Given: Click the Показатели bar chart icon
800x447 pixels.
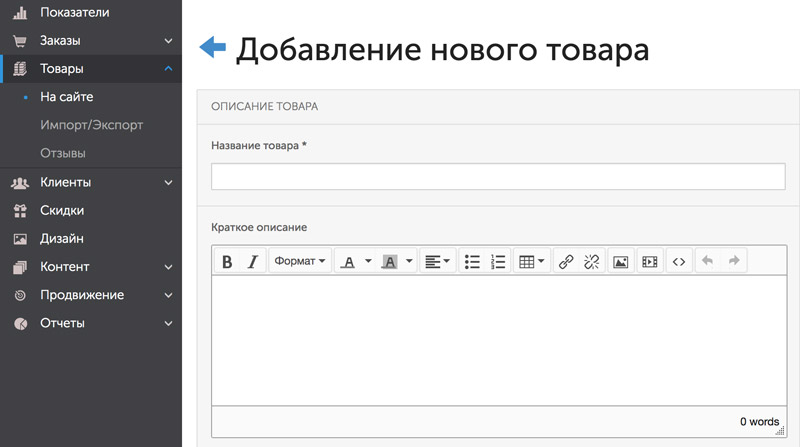Looking at the screenshot, I should (x=20, y=12).
